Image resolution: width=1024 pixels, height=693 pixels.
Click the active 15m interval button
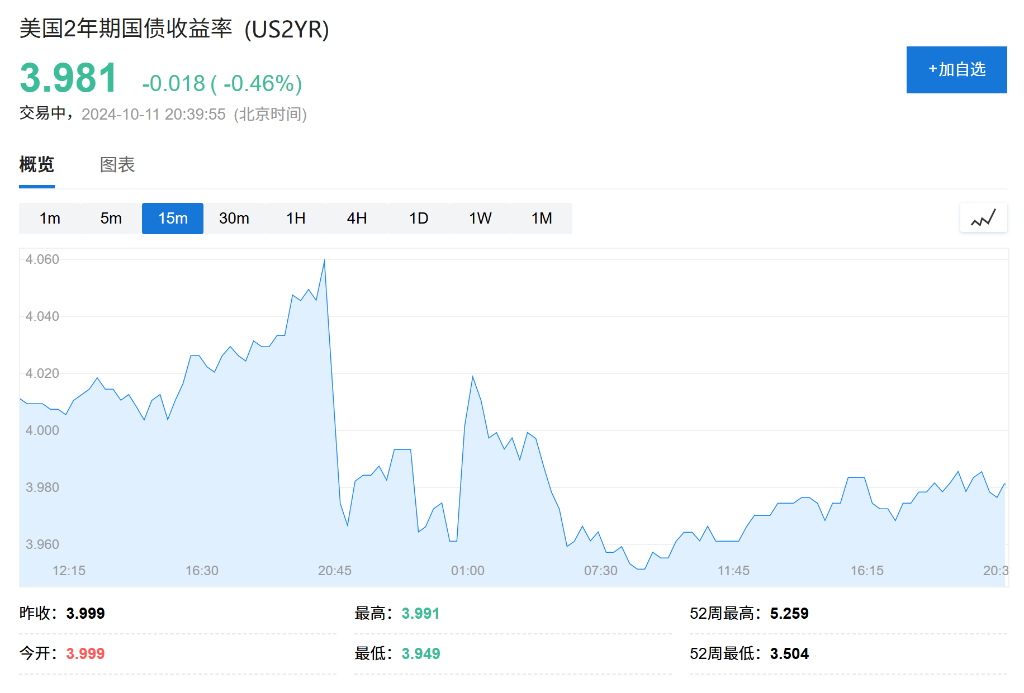(x=172, y=218)
